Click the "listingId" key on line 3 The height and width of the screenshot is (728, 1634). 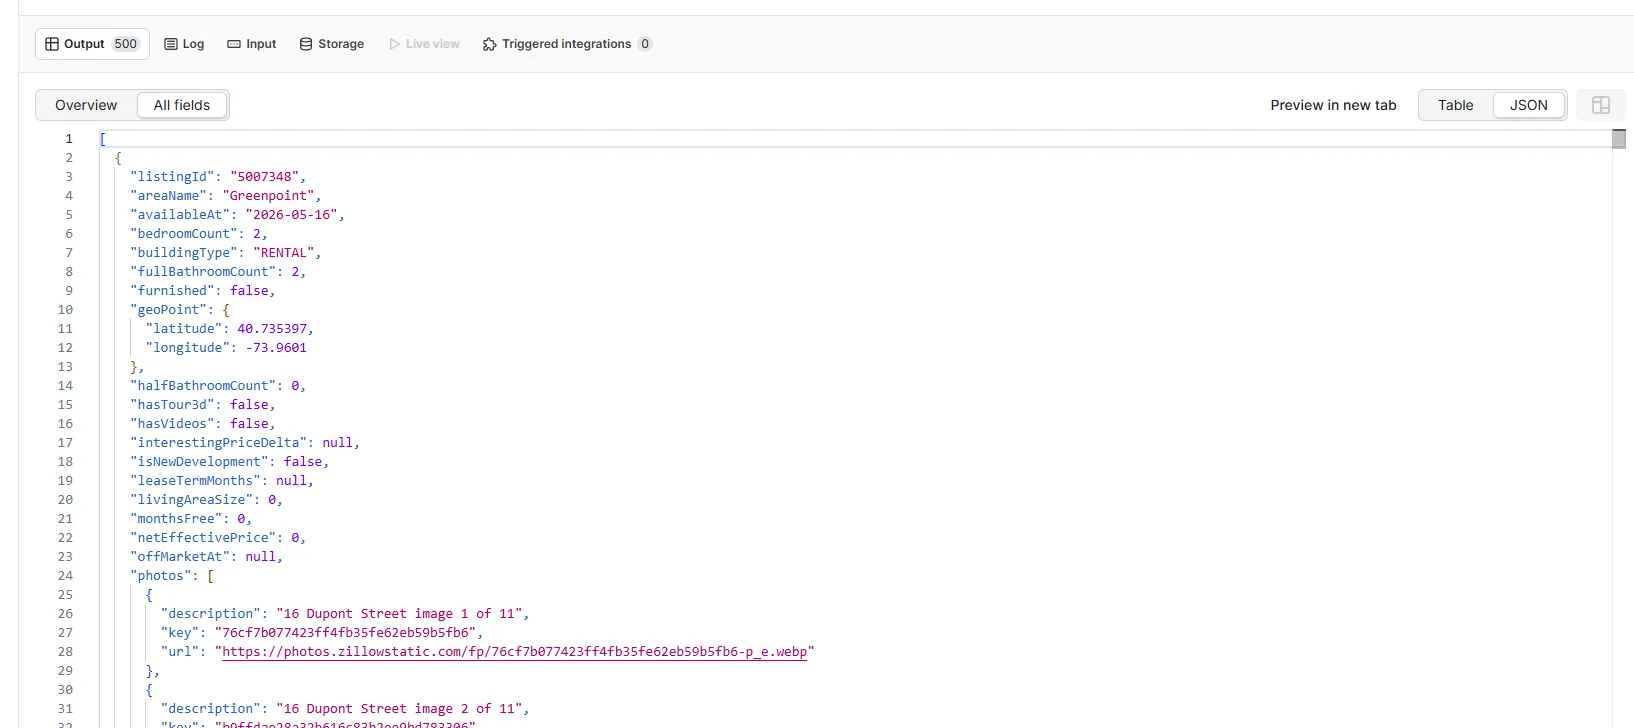[x=172, y=177]
